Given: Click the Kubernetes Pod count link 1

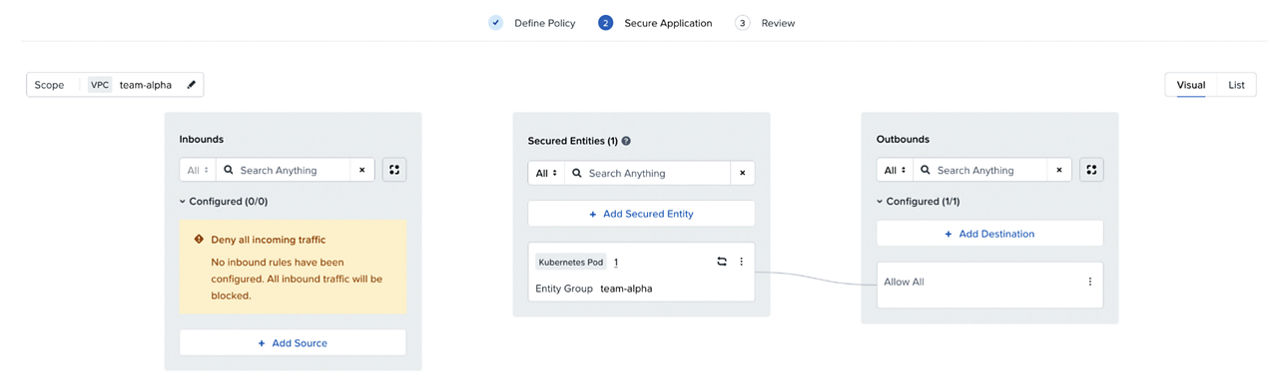Looking at the screenshot, I should (616, 262).
